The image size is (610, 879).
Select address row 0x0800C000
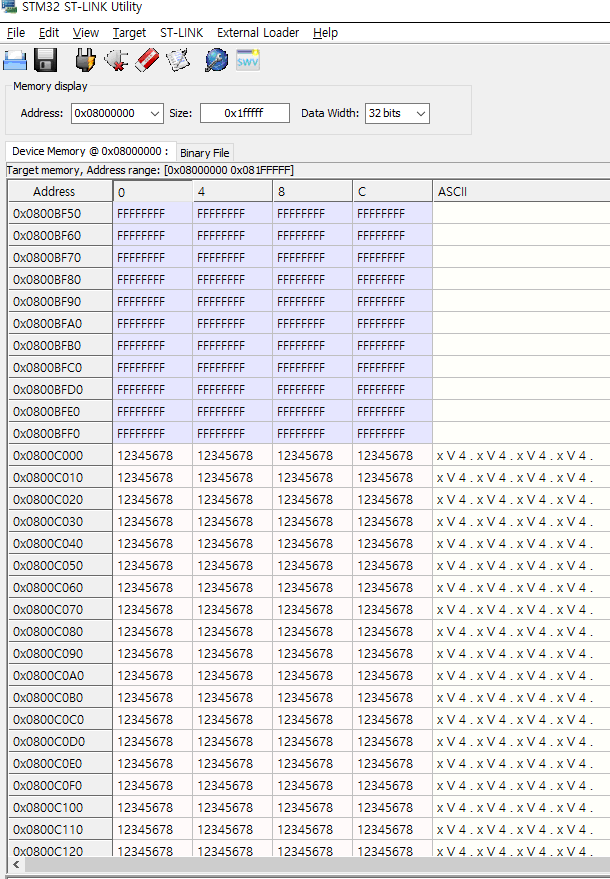click(60, 455)
